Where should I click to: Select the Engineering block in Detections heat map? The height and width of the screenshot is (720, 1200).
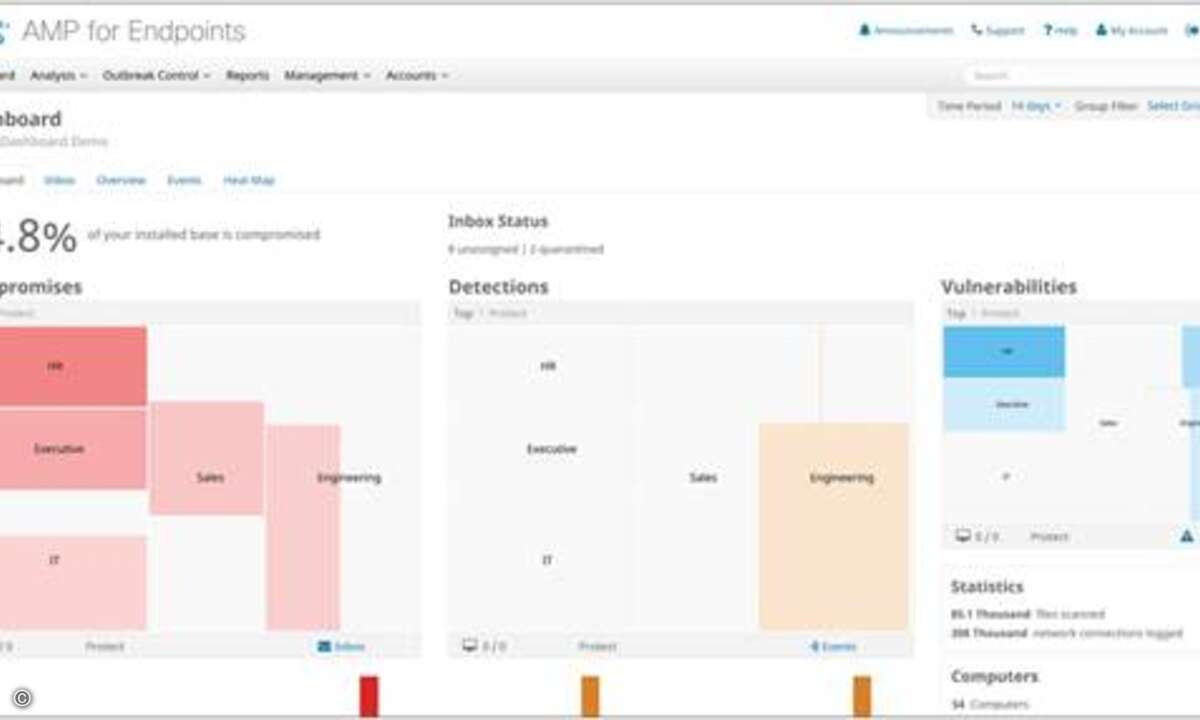click(834, 526)
